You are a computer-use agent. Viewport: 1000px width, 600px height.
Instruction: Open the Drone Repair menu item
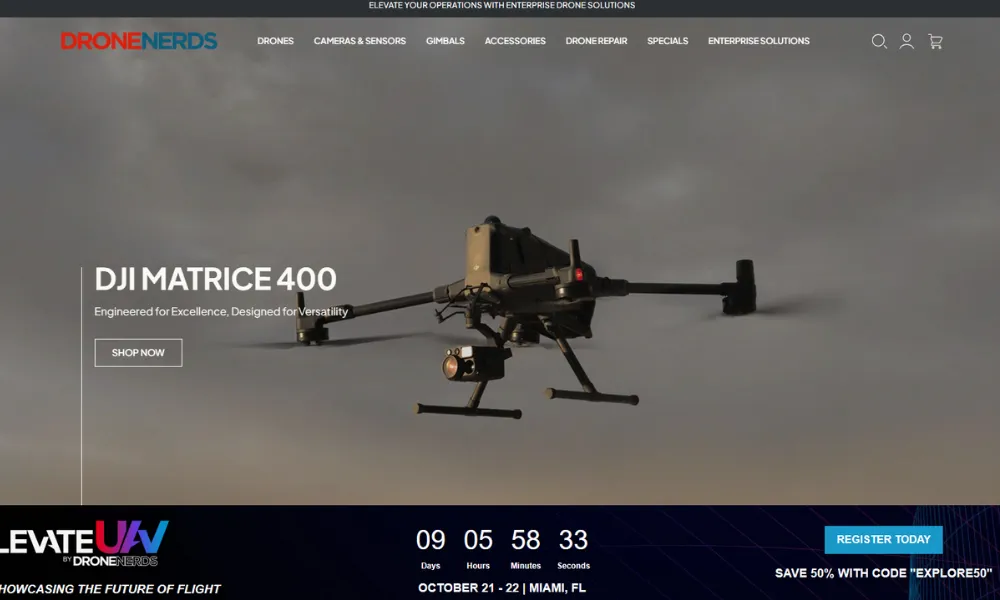(596, 41)
